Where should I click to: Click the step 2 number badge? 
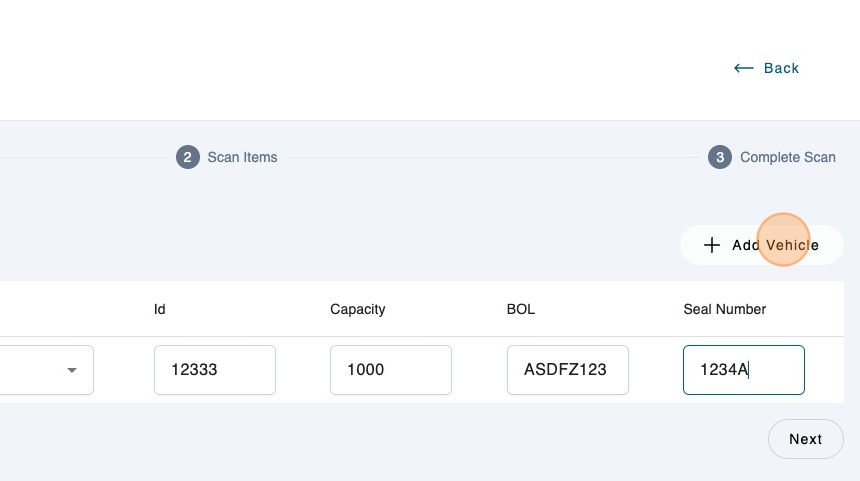(x=187, y=157)
